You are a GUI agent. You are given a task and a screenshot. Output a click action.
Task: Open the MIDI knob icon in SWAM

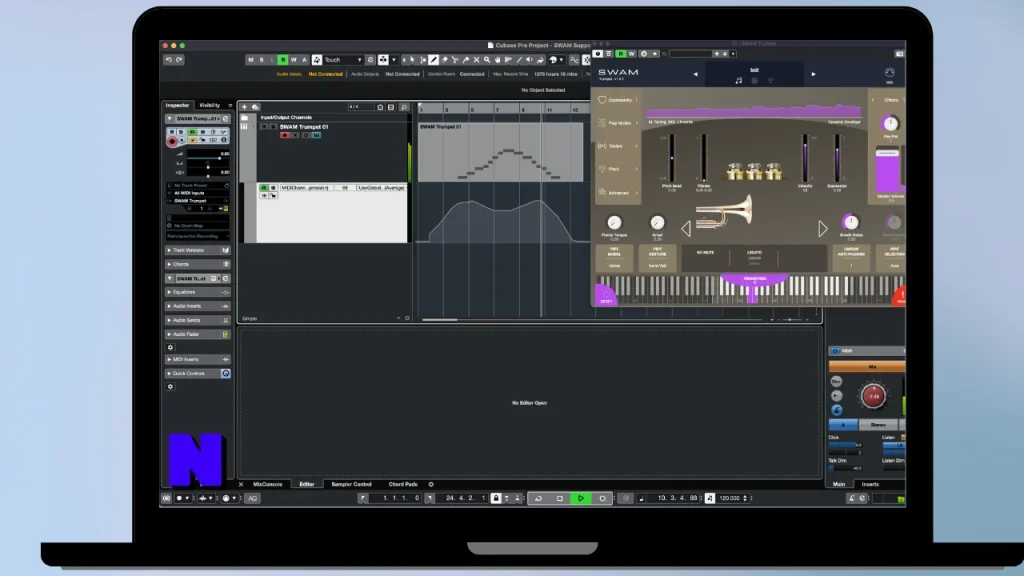[x=889, y=74]
